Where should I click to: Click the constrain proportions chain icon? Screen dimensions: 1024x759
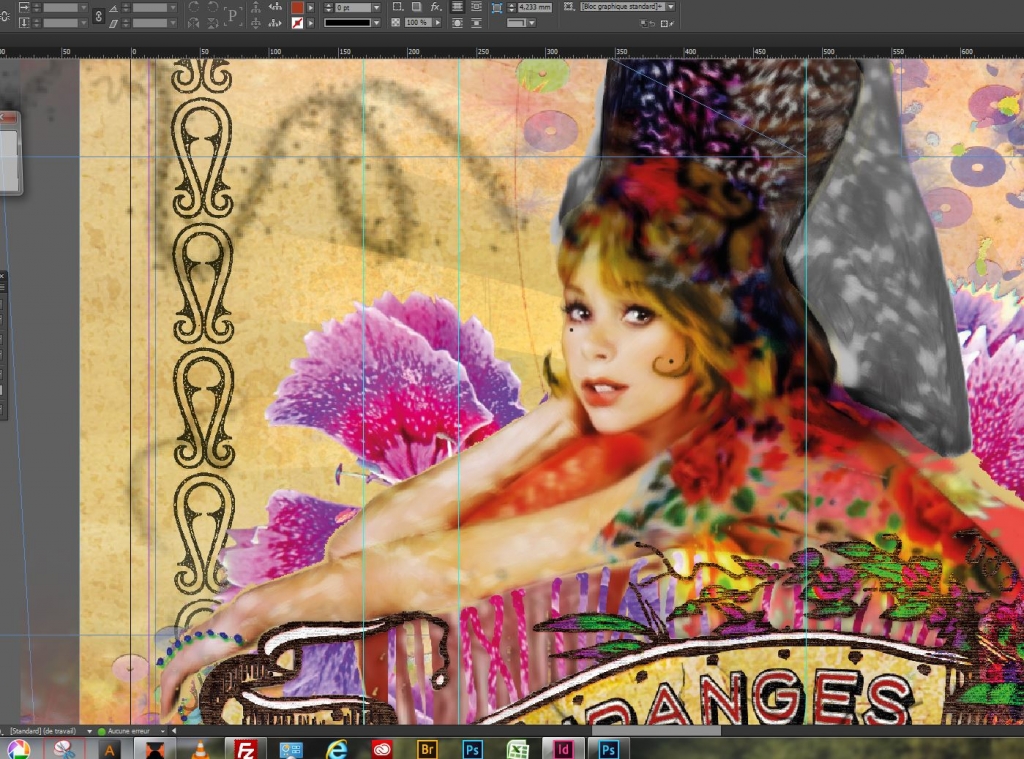[99, 16]
